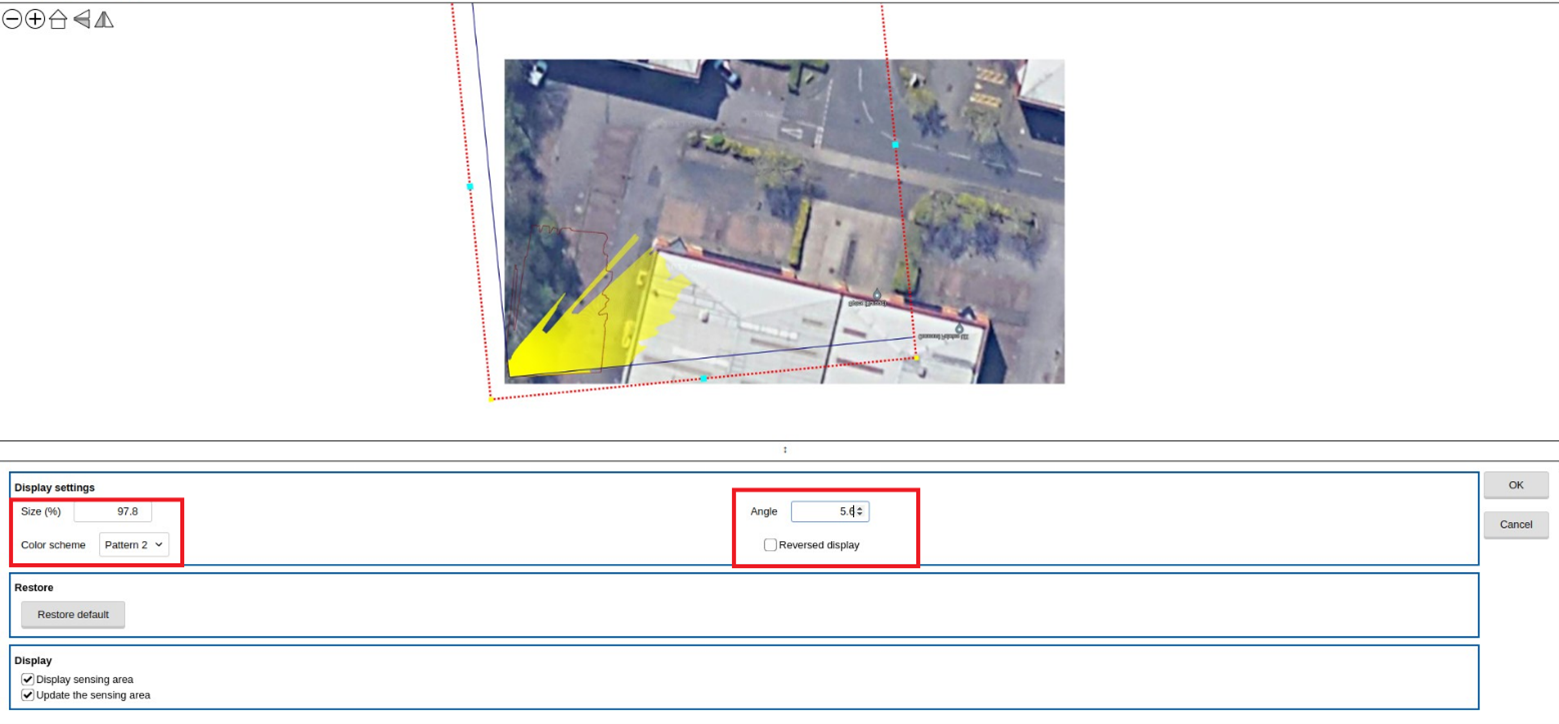Uncheck Display sensing area
Screen dimensions: 1559x724
pos(28,679)
